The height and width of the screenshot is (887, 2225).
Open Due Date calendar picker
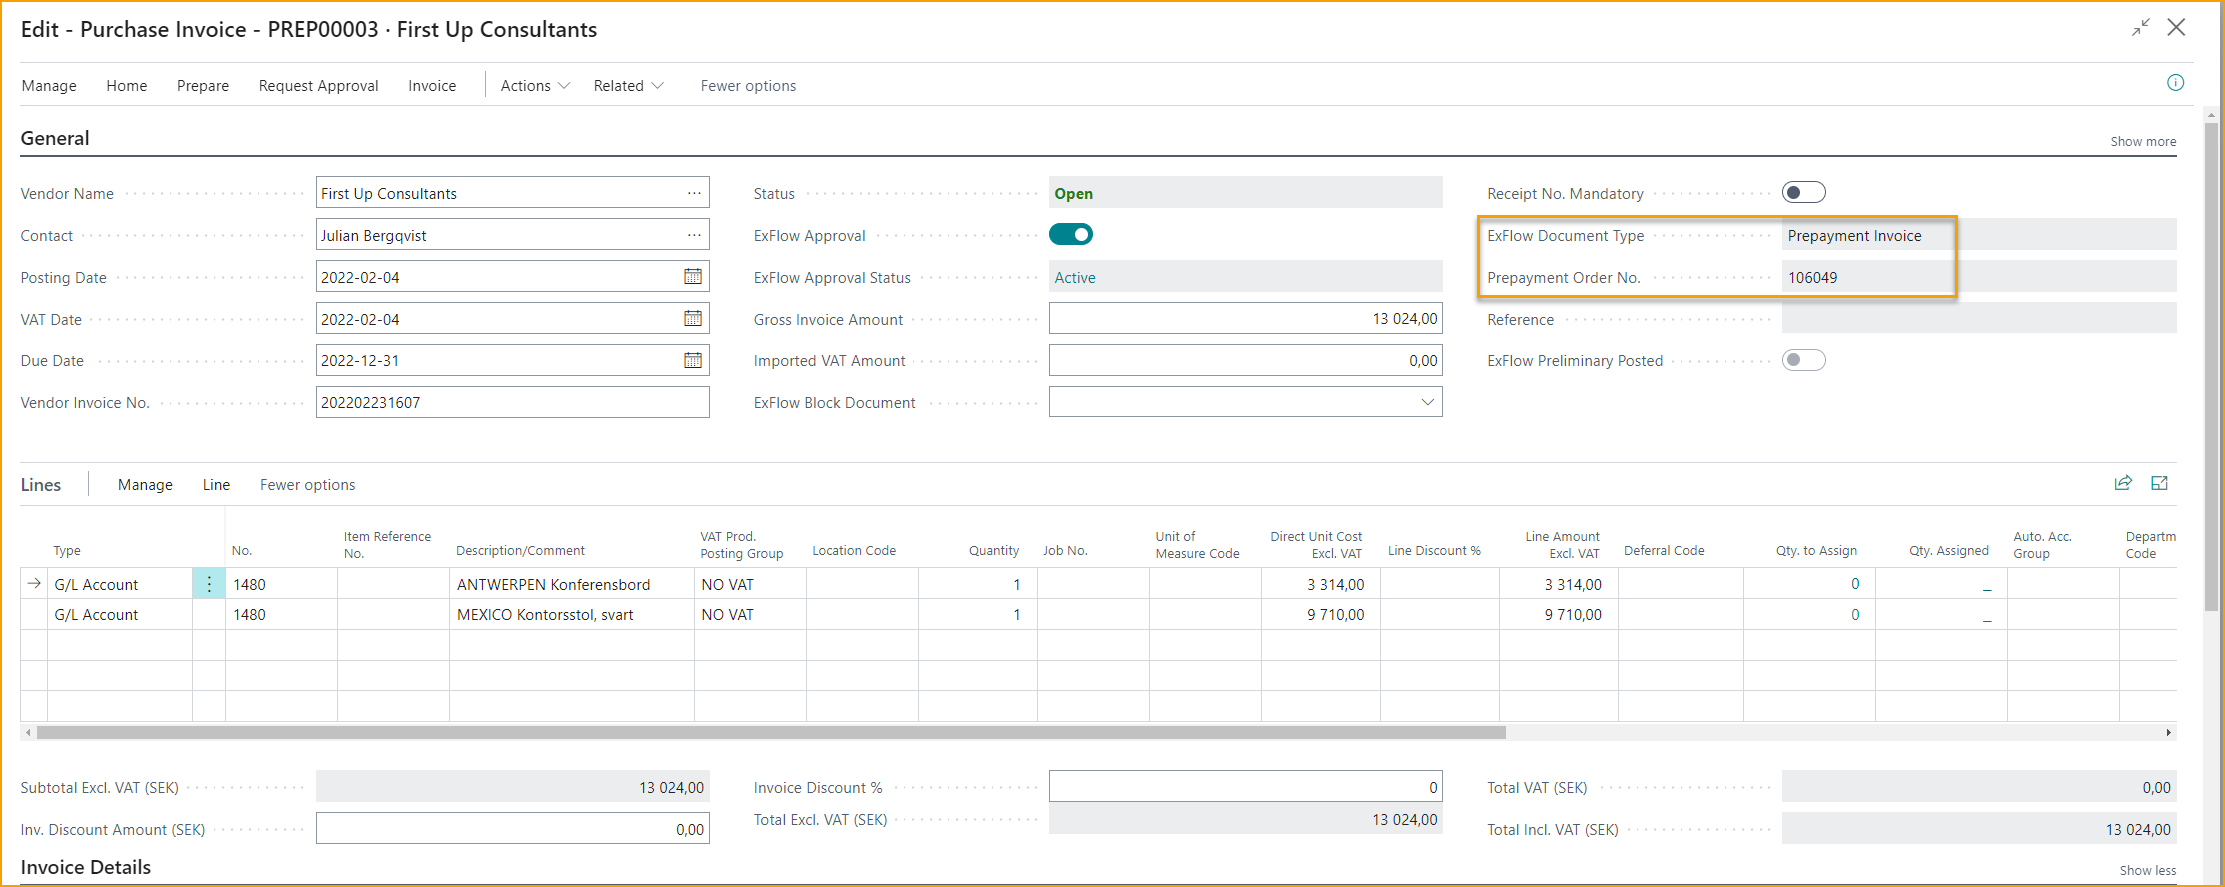tap(692, 360)
